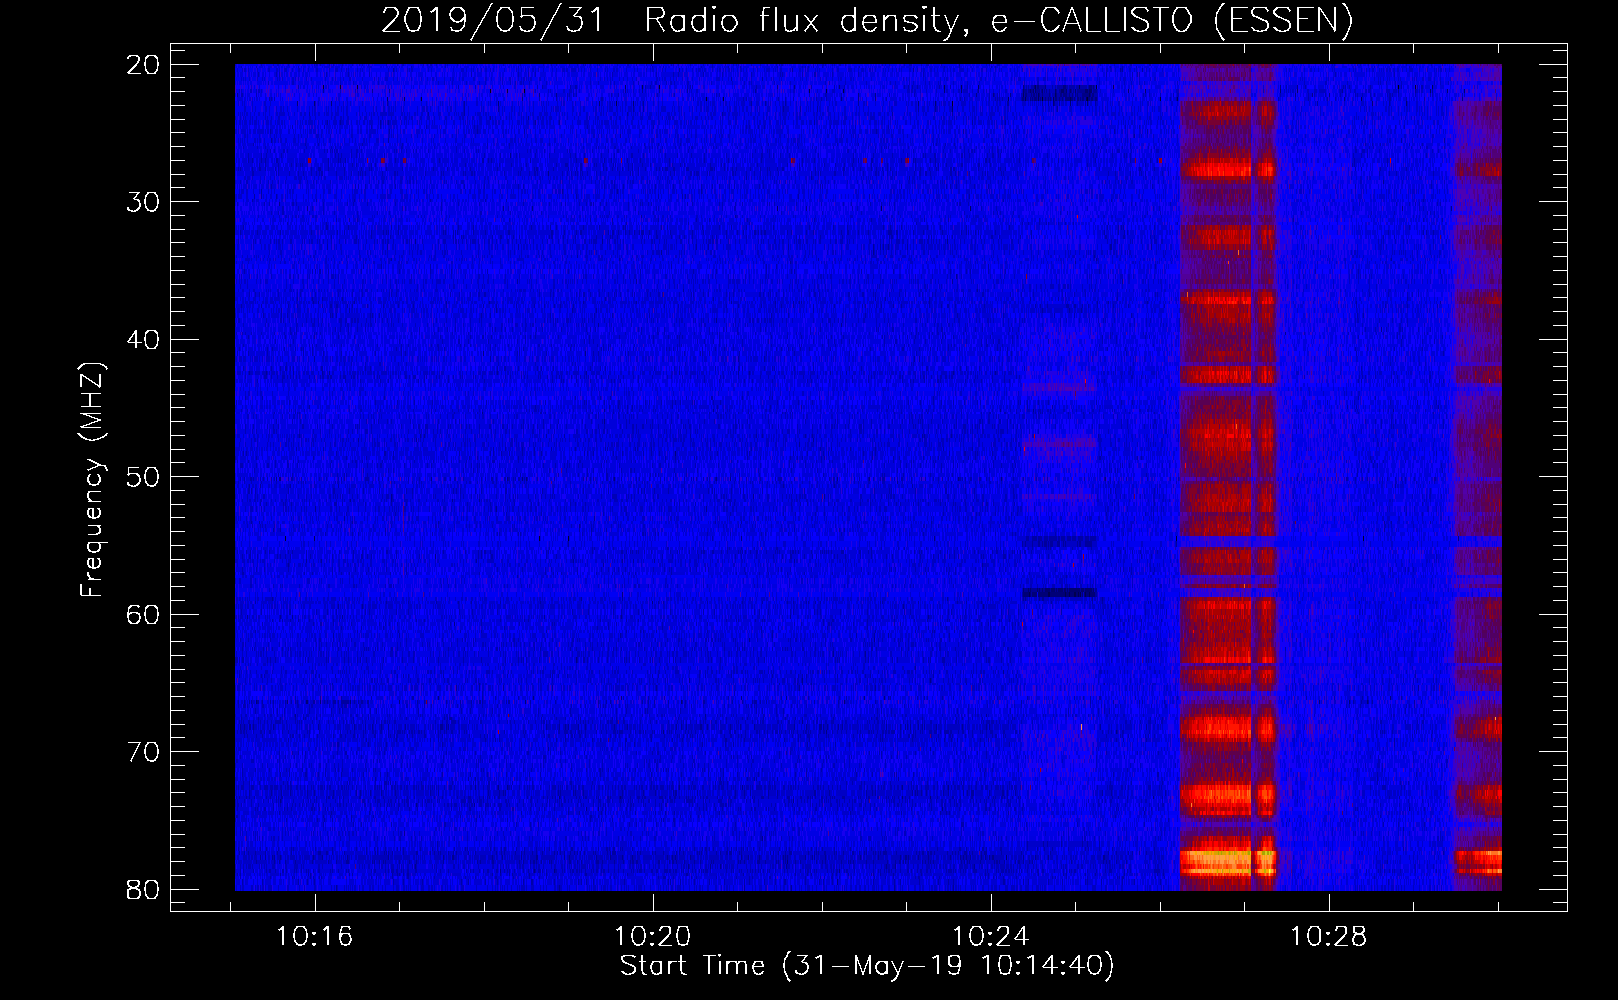Click the '10:24' time tick label

click(x=990, y=937)
